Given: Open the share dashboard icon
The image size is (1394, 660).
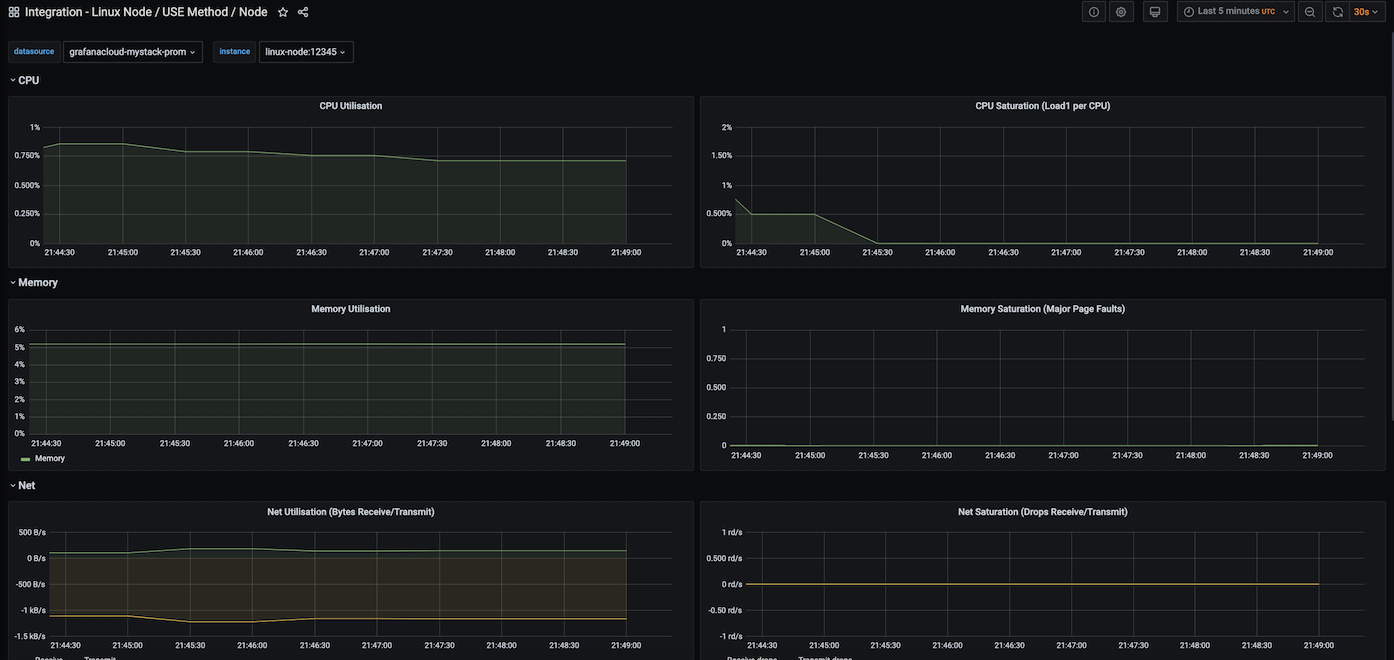Looking at the screenshot, I should pyautogui.click(x=303, y=12).
